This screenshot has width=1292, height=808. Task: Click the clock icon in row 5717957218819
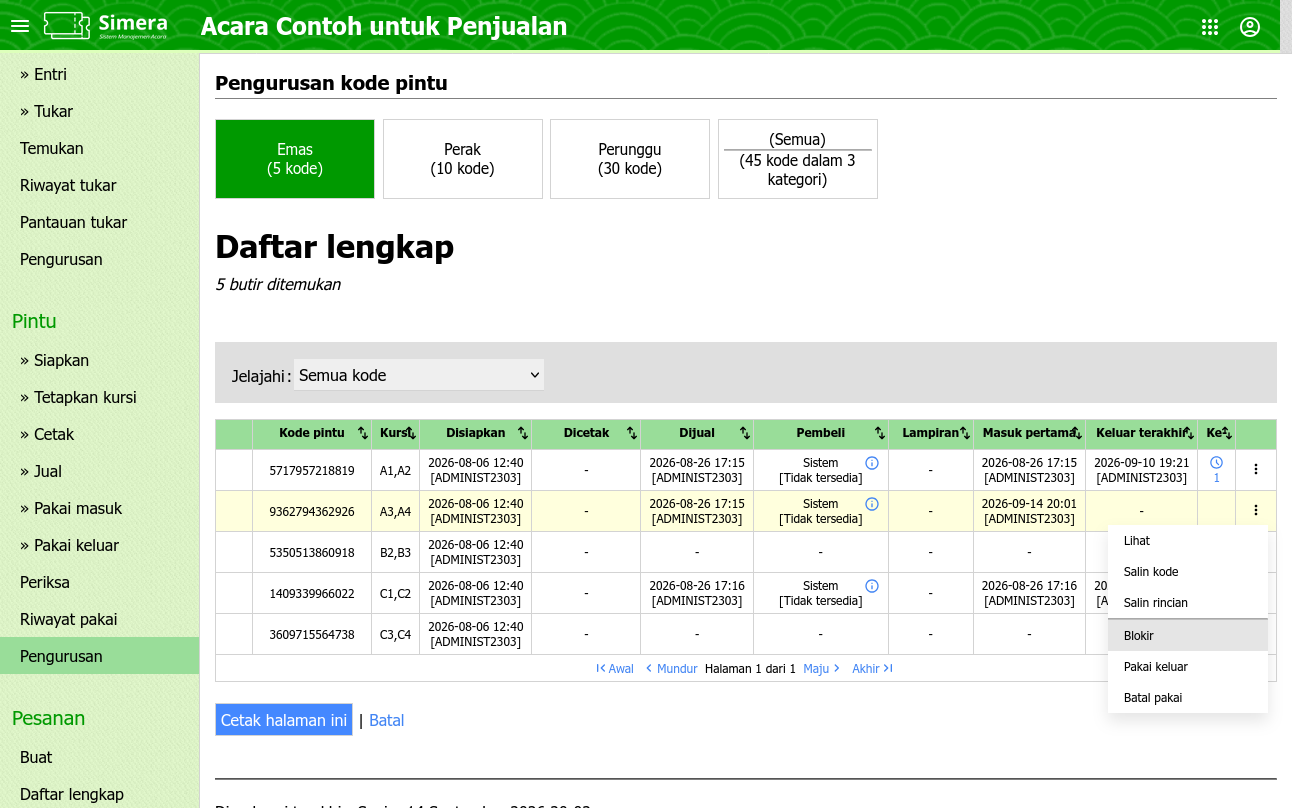1217,463
